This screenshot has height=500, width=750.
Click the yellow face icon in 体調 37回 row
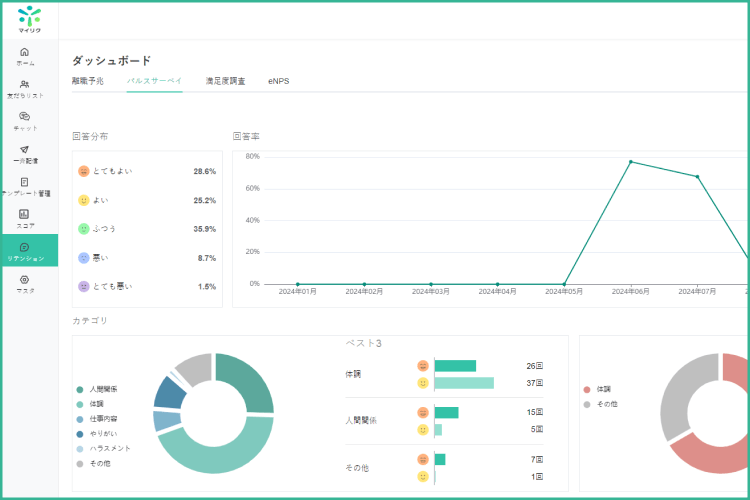[x=423, y=383]
